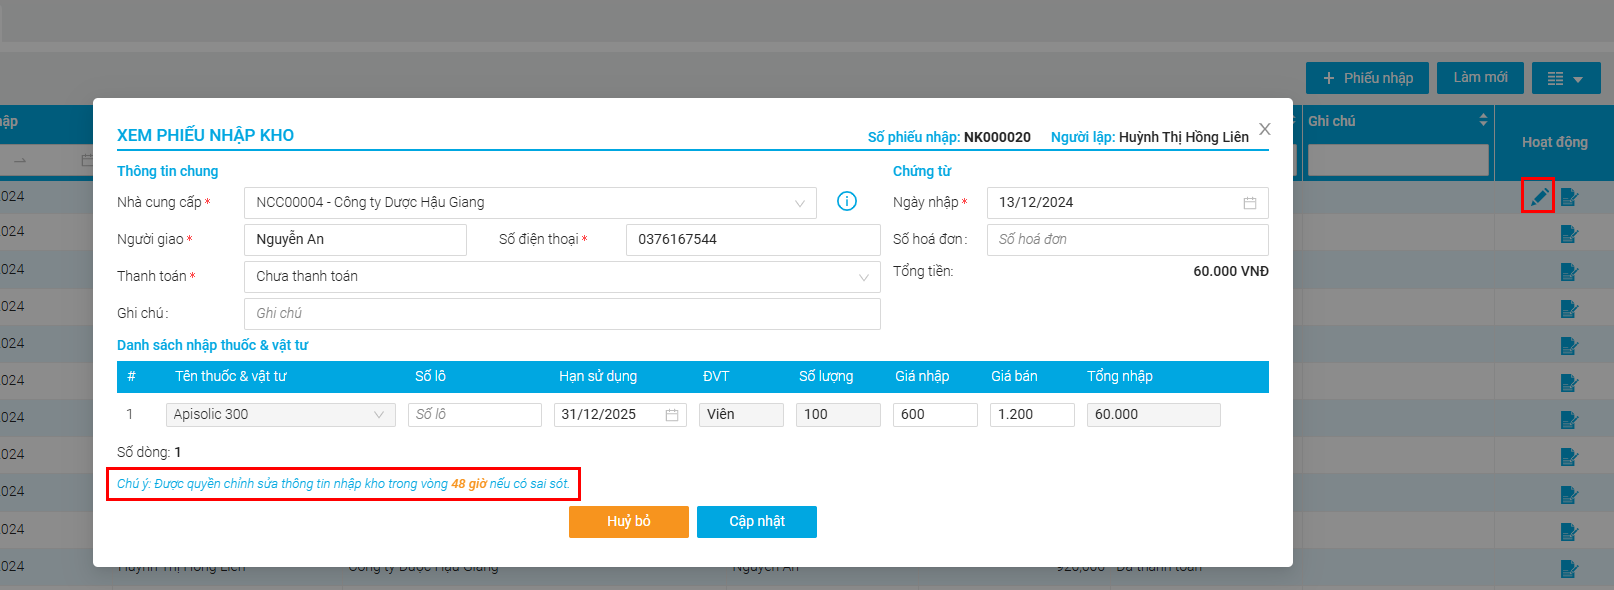Click the Tên thuốc & vật tư column header
The width and height of the screenshot is (1614, 590).
[231, 377]
